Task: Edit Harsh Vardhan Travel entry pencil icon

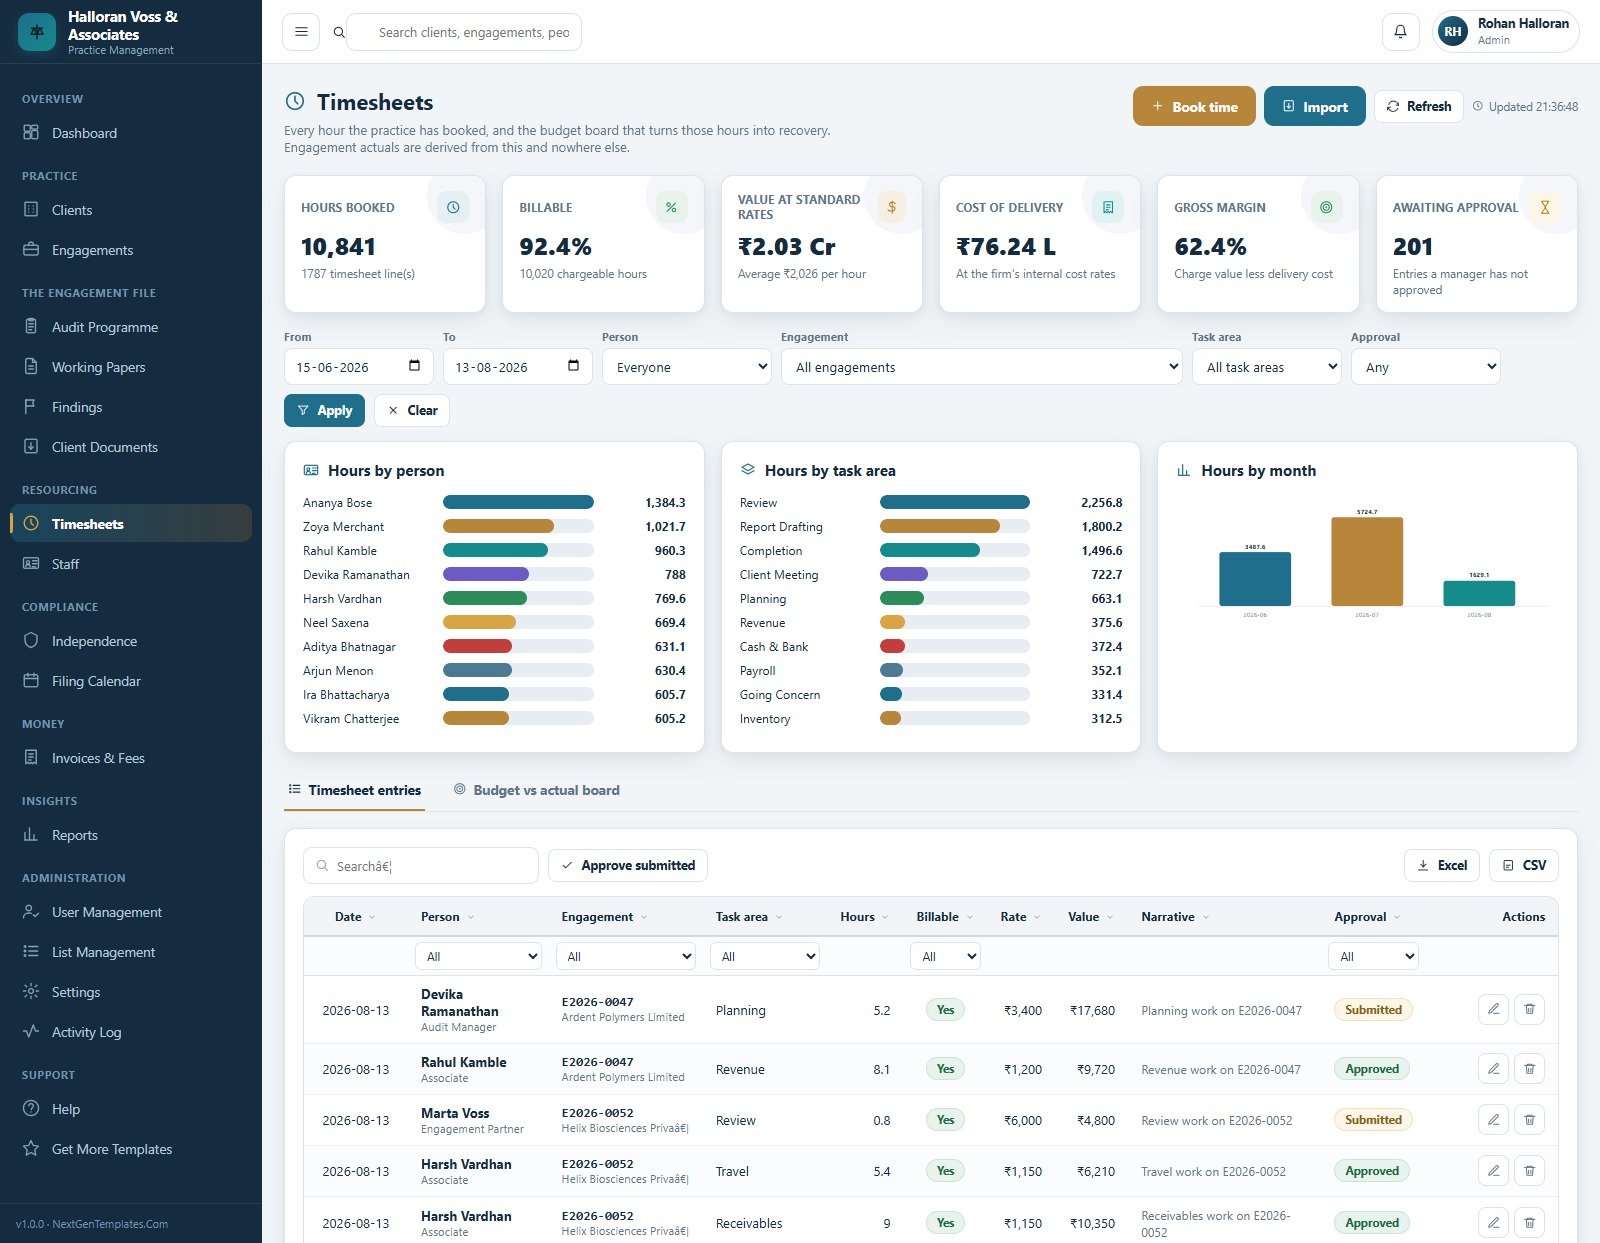Action: click(x=1493, y=1171)
